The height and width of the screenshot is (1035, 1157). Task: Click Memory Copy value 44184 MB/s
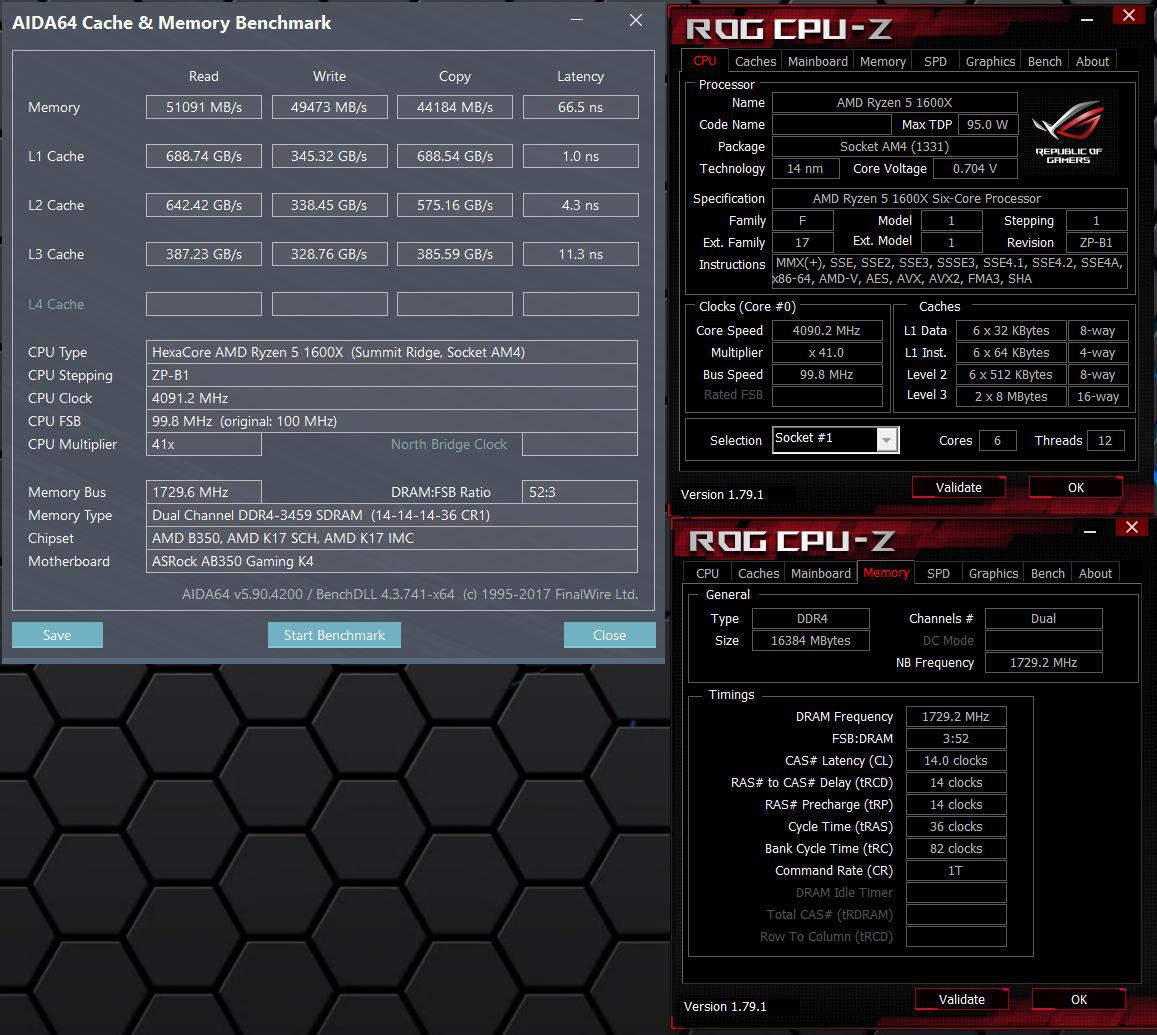(455, 107)
